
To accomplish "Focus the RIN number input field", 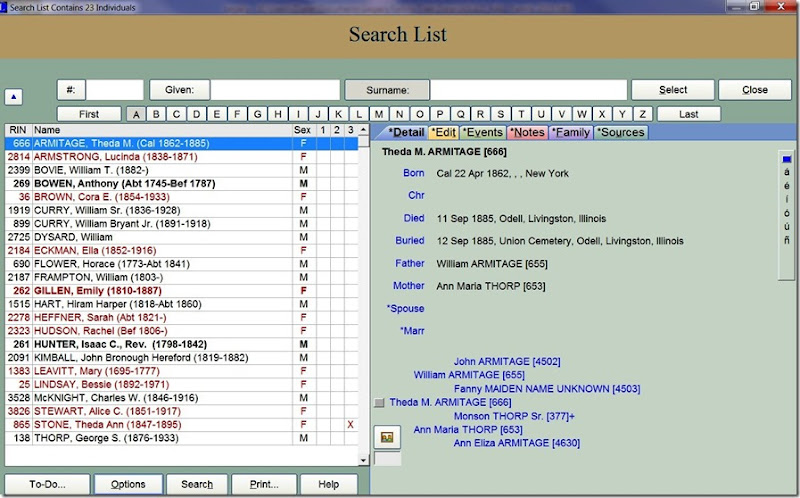I will pos(115,90).
